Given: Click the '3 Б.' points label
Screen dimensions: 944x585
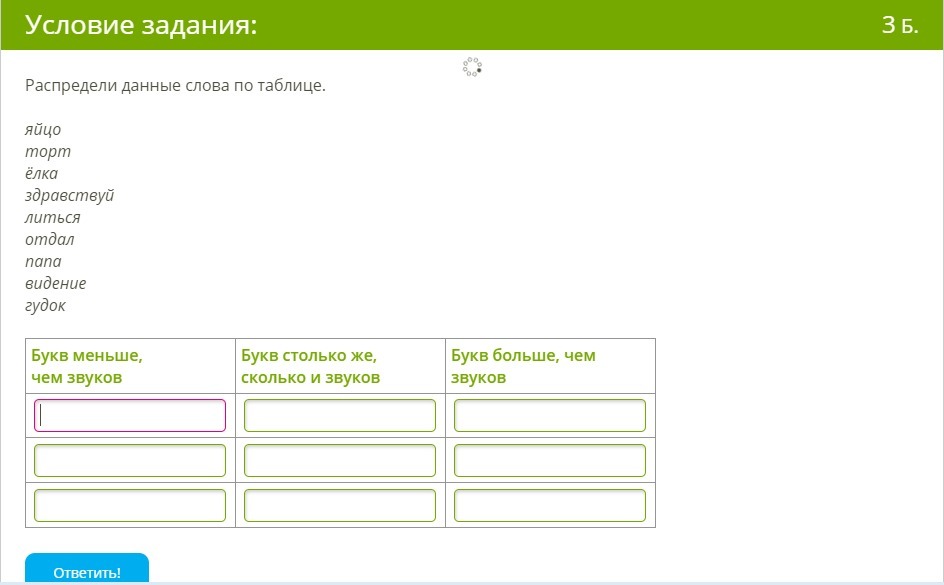Looking at the screenshot, I should [899, 26].
